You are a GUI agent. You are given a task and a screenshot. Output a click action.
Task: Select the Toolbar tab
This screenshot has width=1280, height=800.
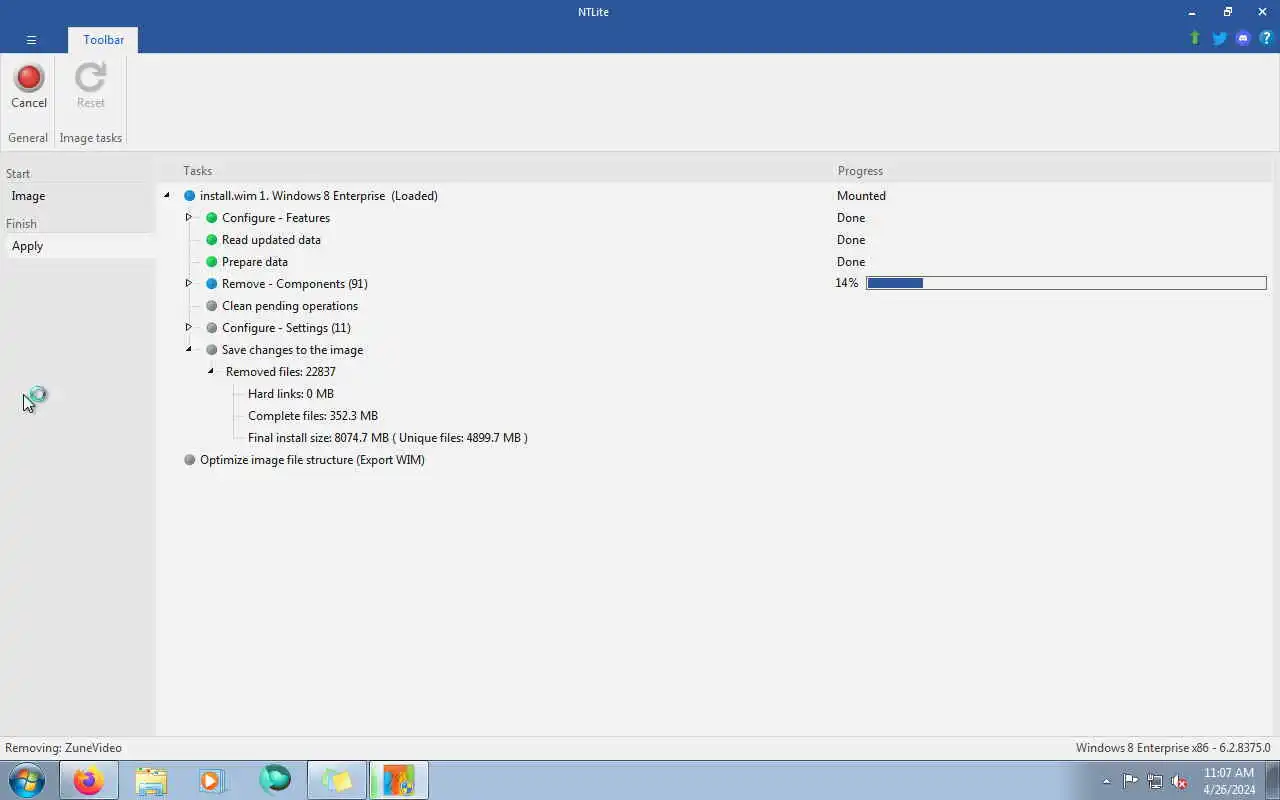[103, 40]
